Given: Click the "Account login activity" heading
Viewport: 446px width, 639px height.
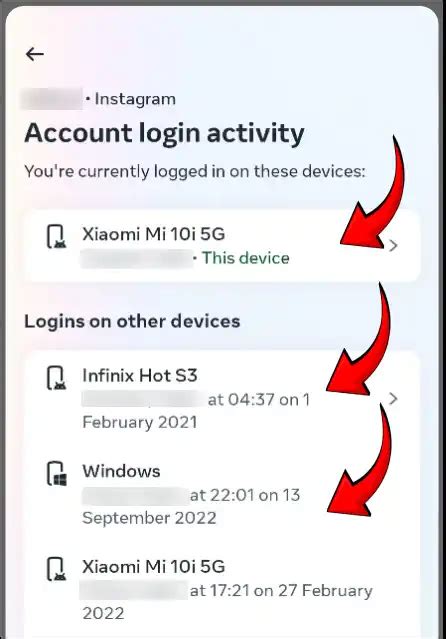Looking at the screenshot, I should pos(164,133).
